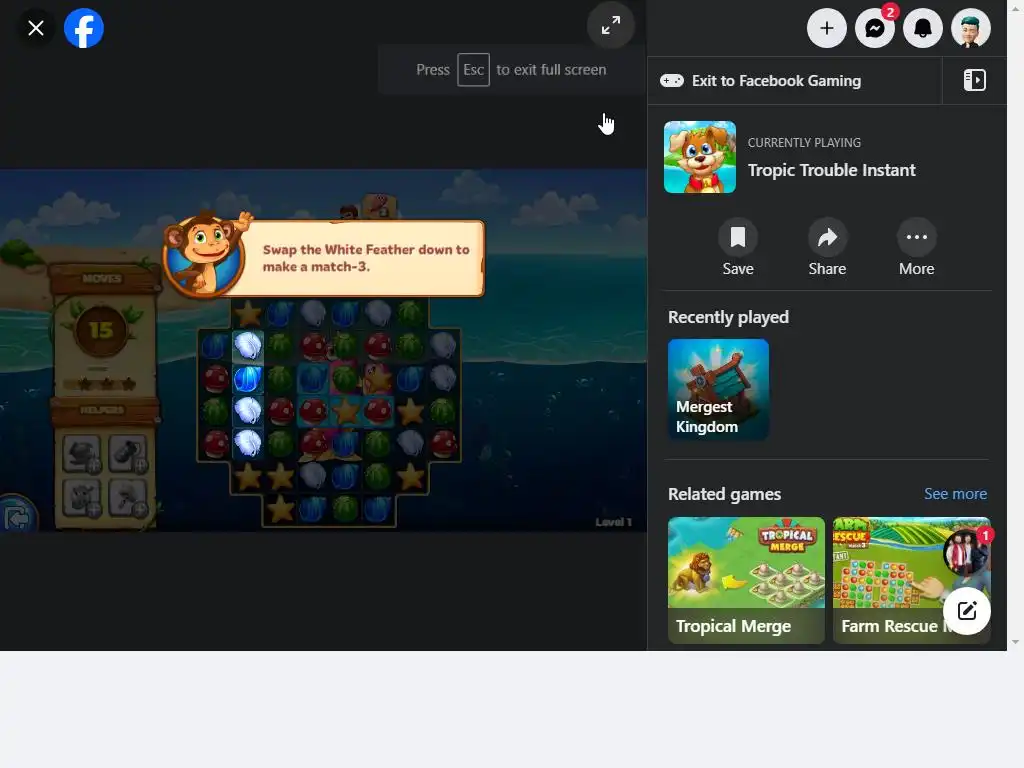Open the Tropic Trouble Instant game thumbnail
This screenshot has width=1024, height=768.
700,157
